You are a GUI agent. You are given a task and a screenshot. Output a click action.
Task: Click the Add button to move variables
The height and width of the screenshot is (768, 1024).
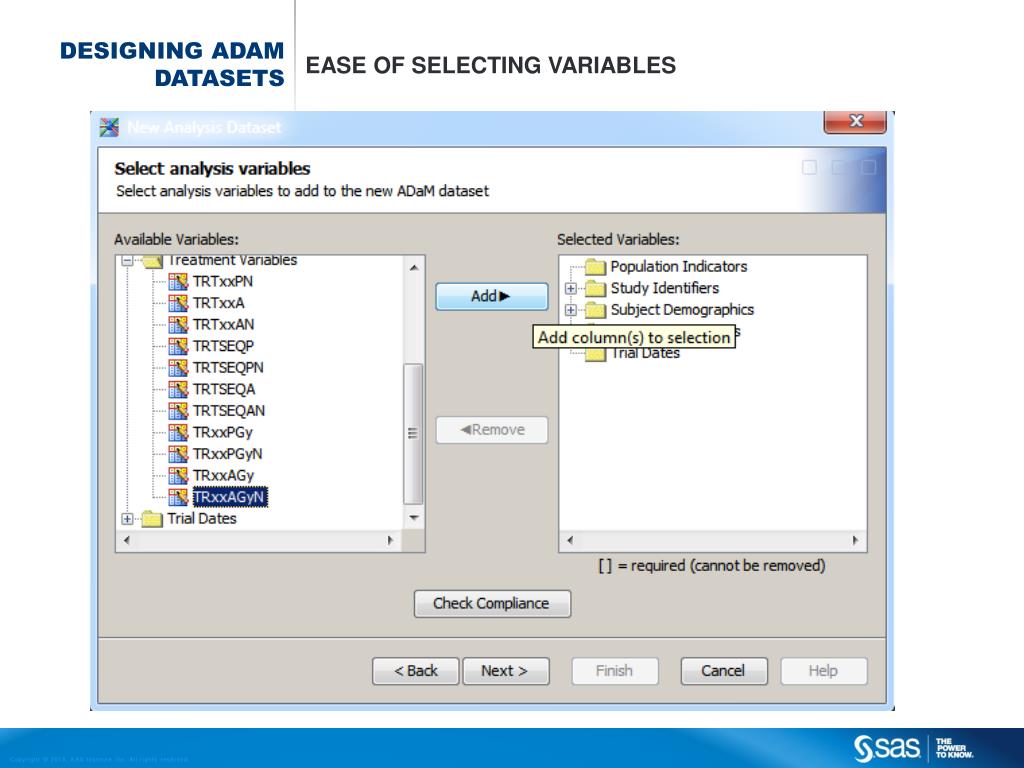[491, 296]
